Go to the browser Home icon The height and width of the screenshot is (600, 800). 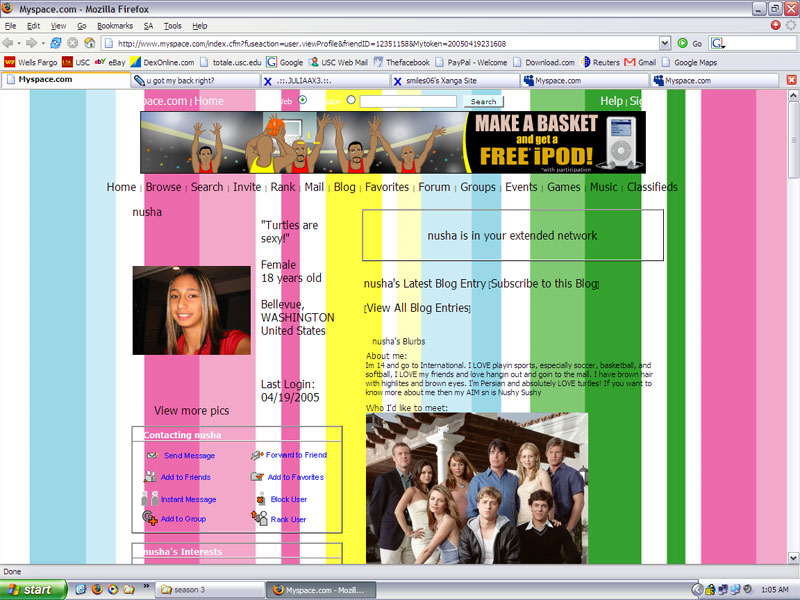(x=90, y=43)
